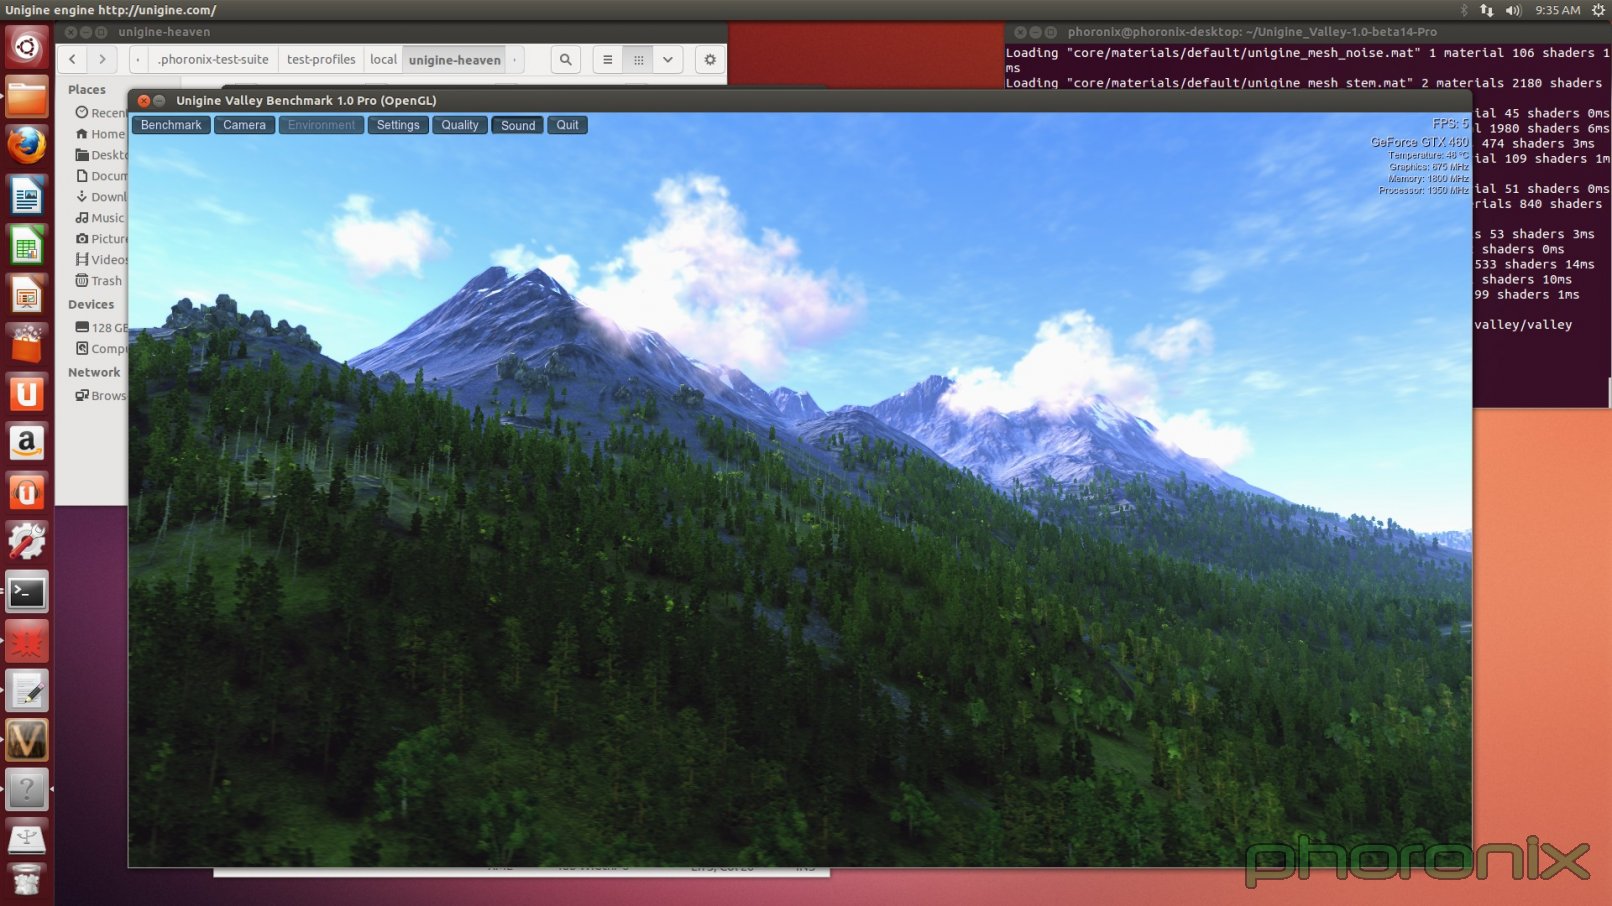The image size is (1612, 906).
Task: Go back in the file manager
Action: point(72,60)
